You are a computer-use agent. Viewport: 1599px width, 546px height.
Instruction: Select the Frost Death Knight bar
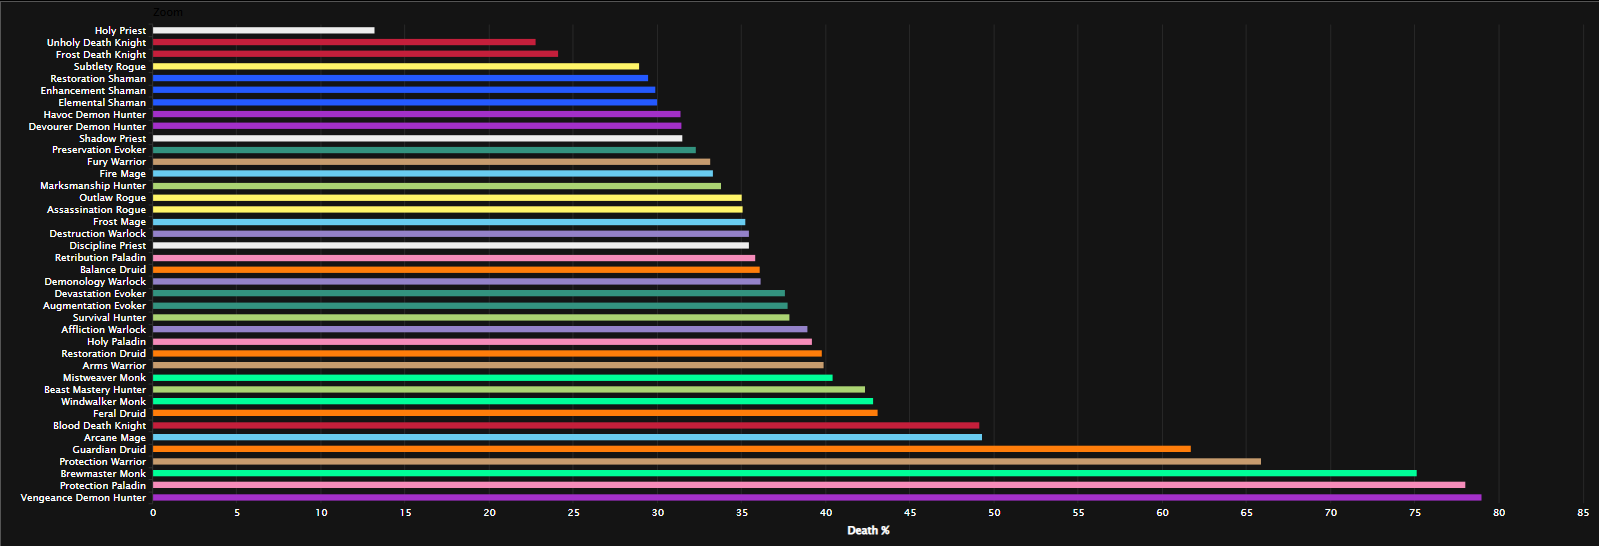tap(355, 55)
